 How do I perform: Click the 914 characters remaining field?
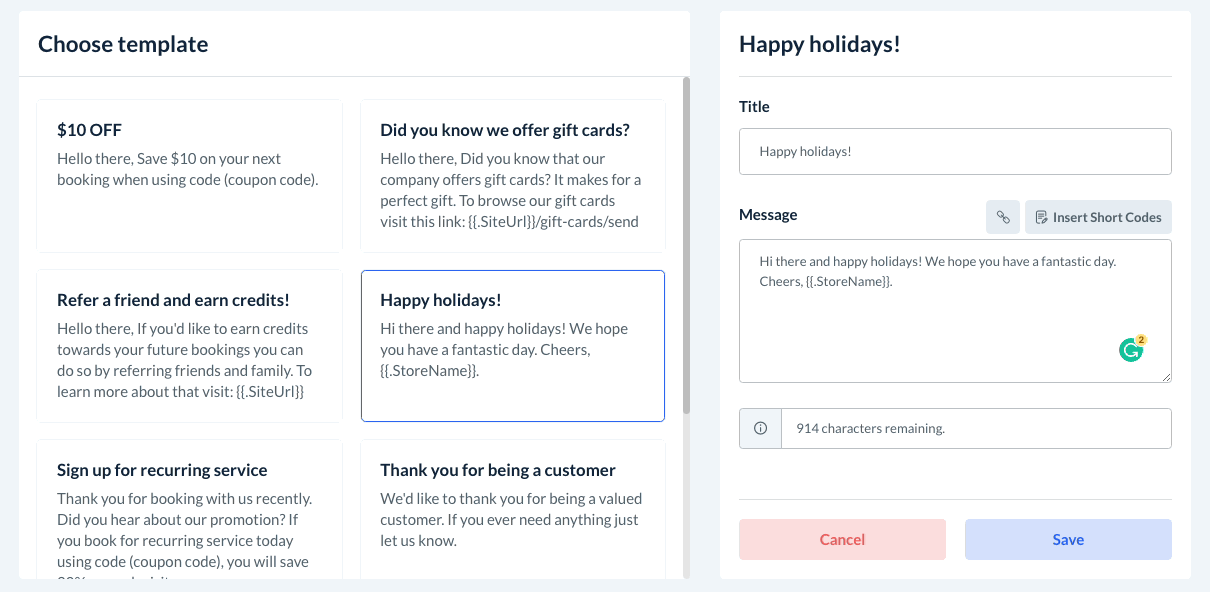click(x=975, y=428)
